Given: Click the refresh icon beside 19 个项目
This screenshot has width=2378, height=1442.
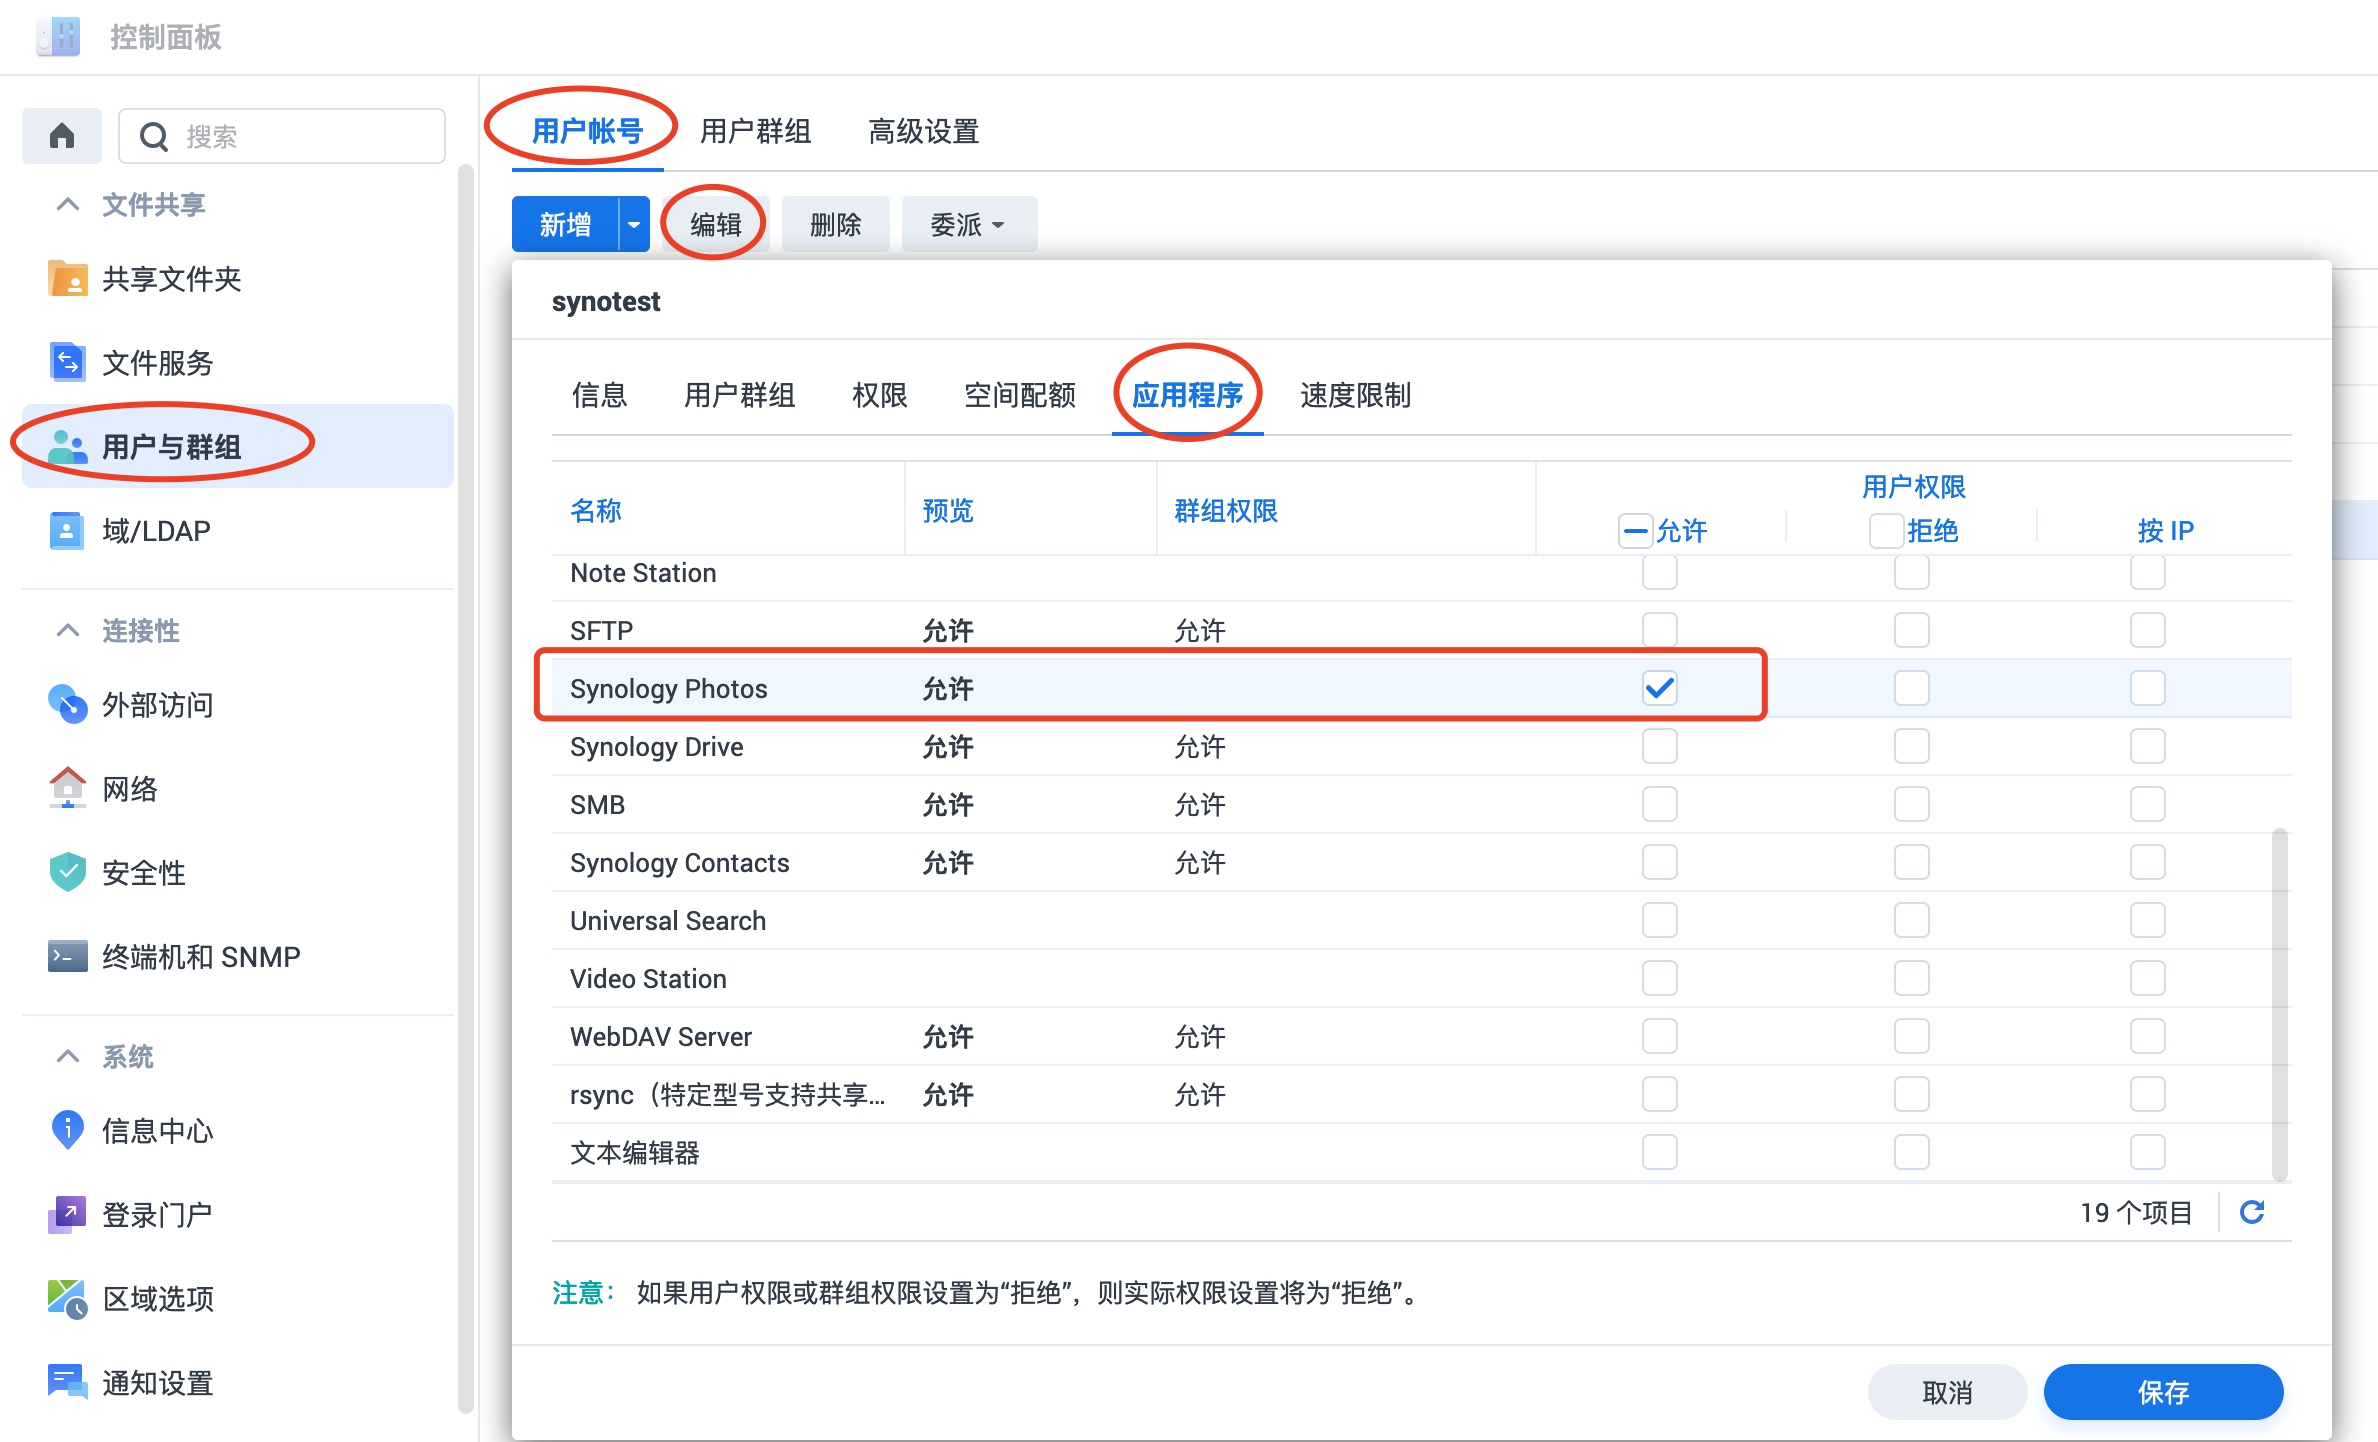Looking at the screenshot, I should click(x=2252, y=1212).
